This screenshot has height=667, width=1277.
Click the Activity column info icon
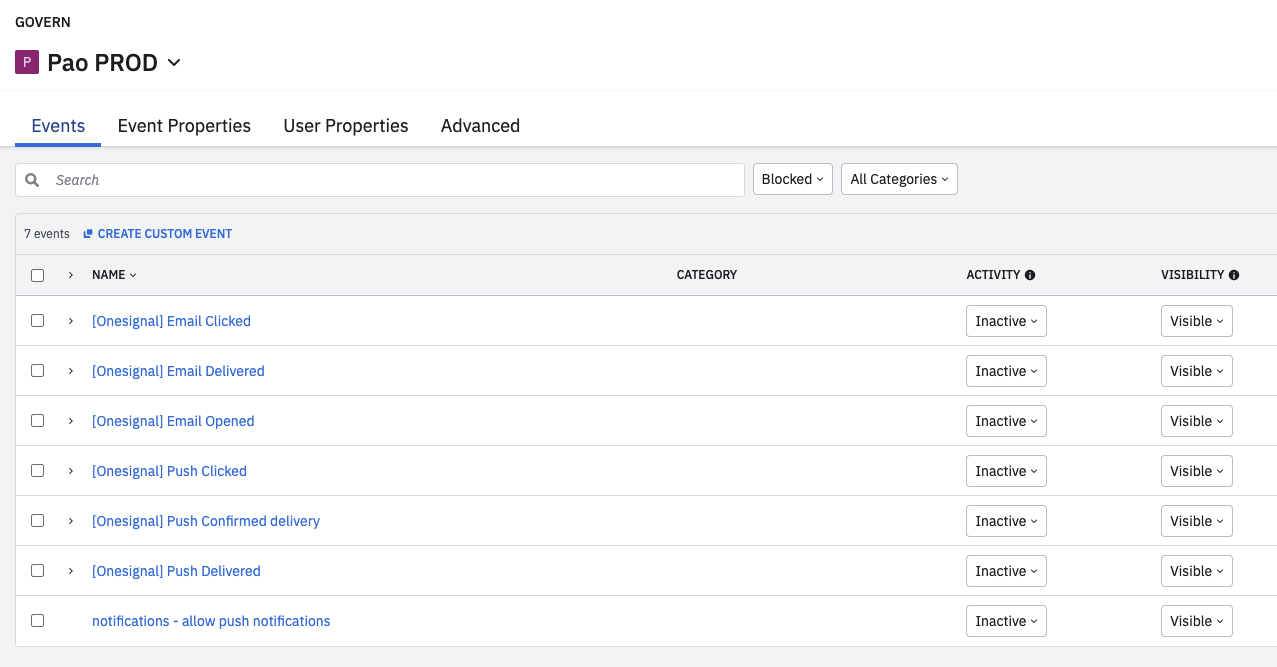[x=1030, y=275]
